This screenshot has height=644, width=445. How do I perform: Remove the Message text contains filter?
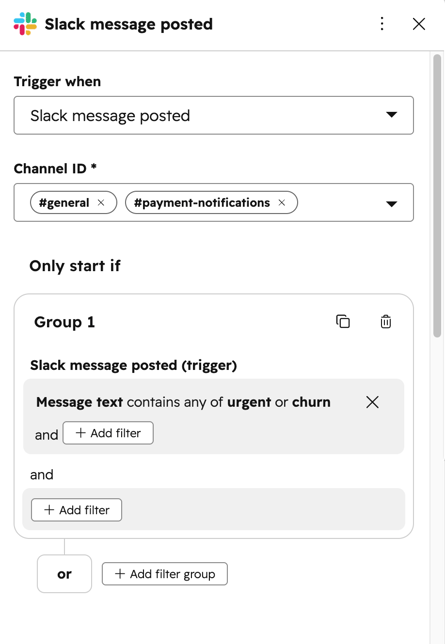point(372,402)
